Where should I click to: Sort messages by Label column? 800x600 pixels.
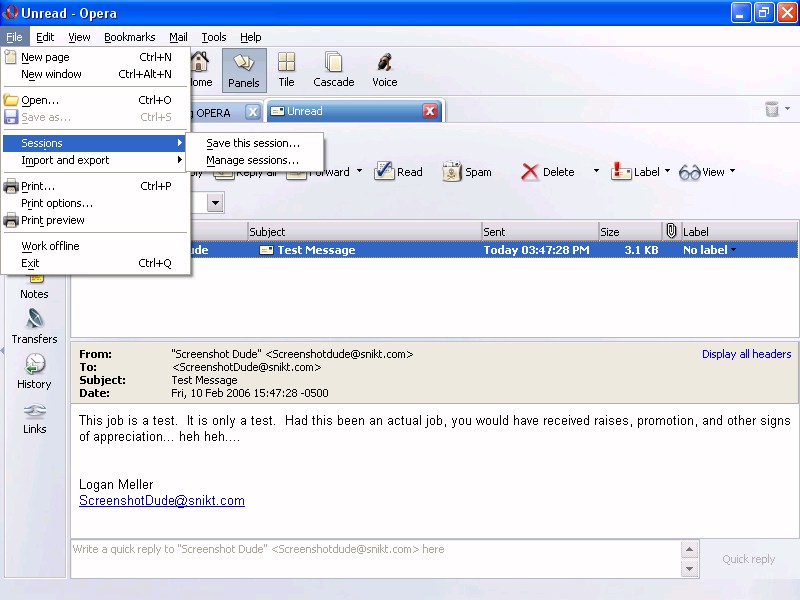pos(739,232)
